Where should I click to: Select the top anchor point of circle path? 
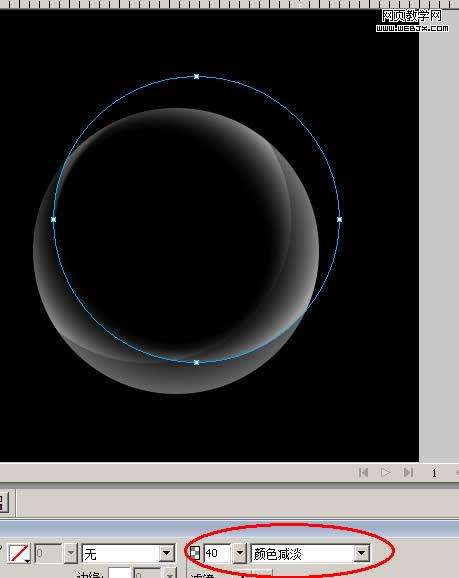[x=197, y=77]
